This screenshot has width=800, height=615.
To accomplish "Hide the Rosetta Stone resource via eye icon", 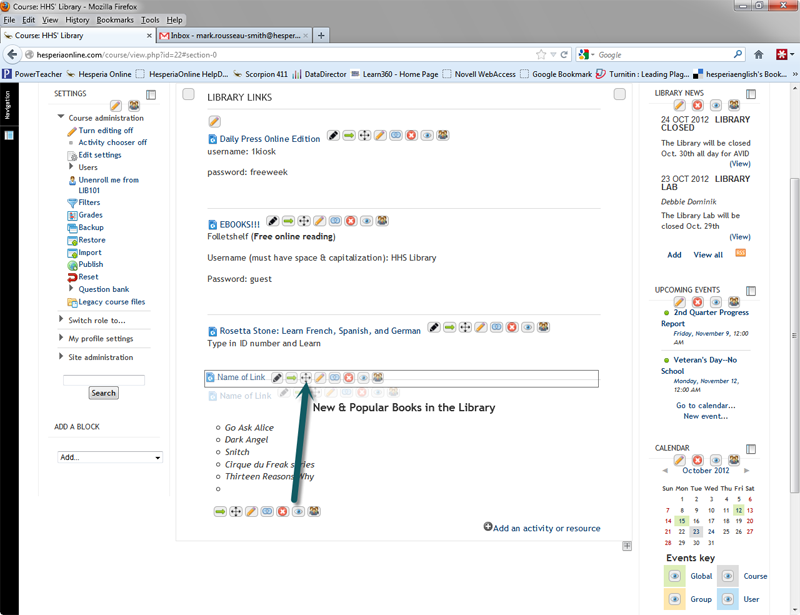I will [528, 327].
